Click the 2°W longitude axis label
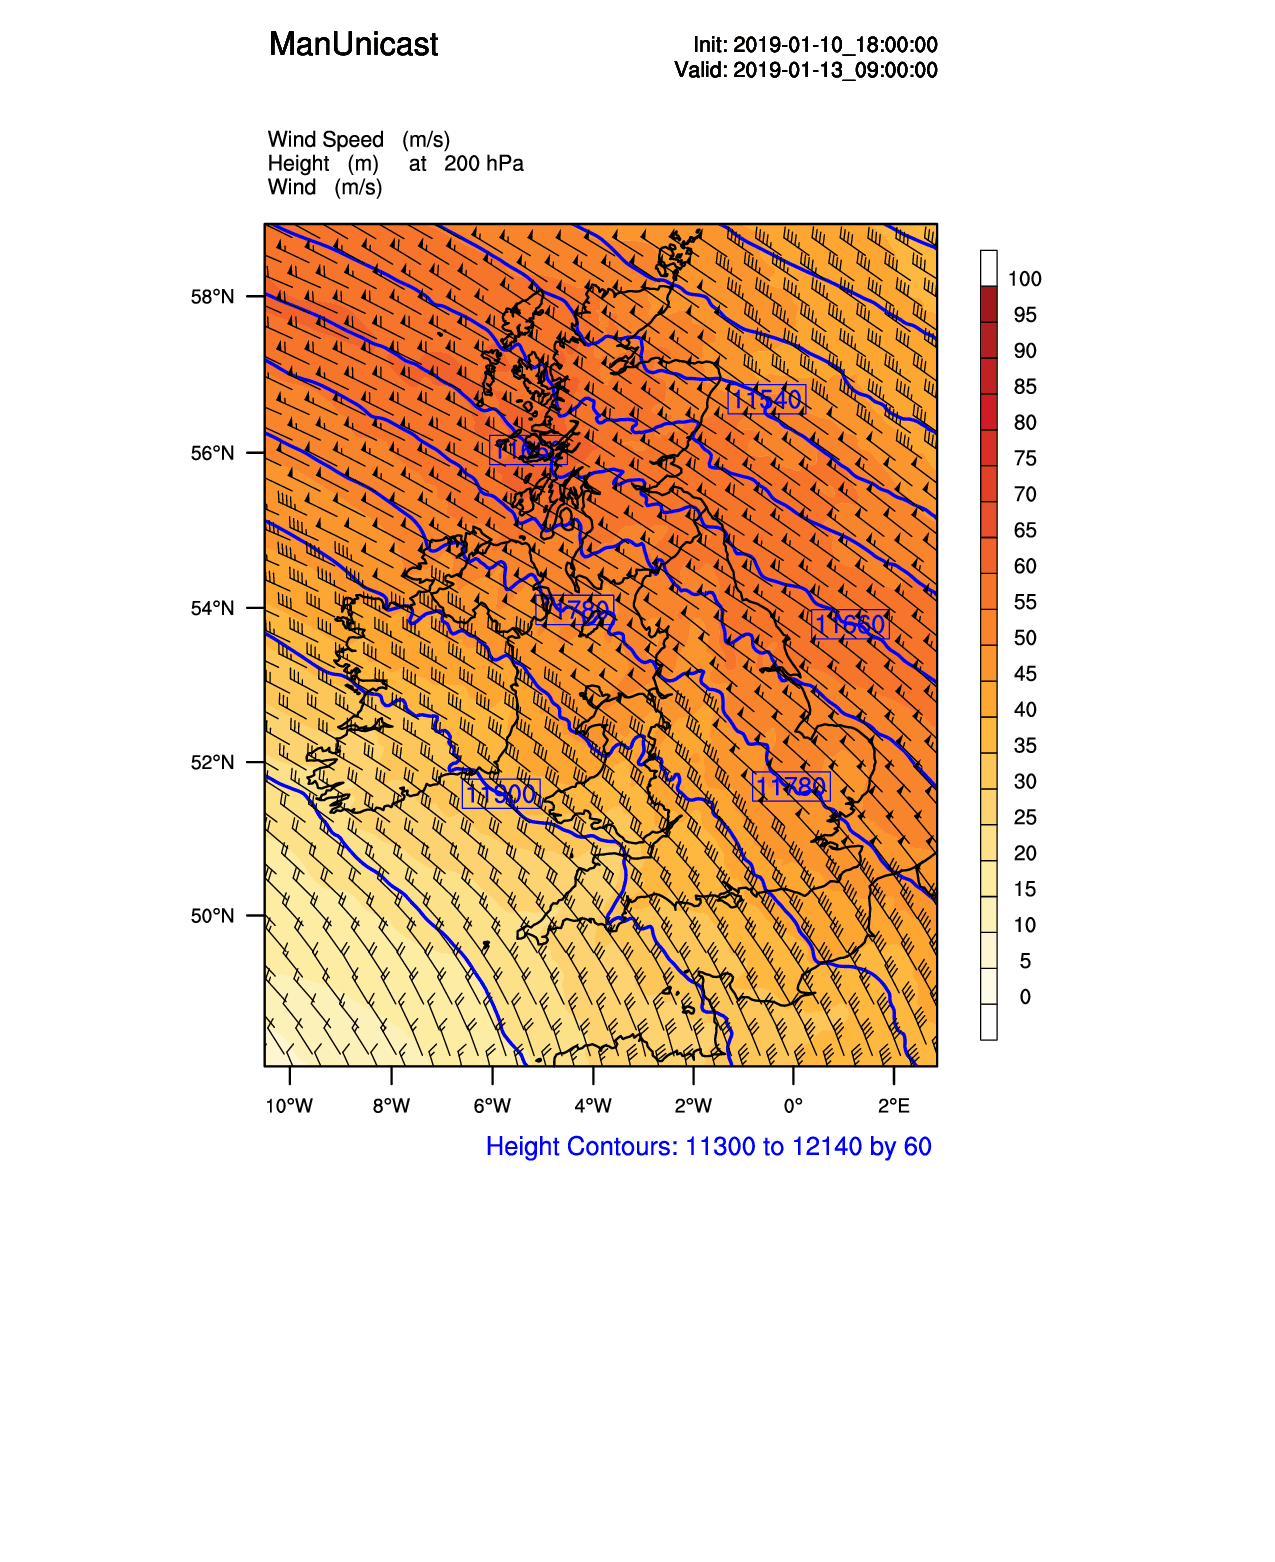1275x1562 pixels. coord(693,1105)
